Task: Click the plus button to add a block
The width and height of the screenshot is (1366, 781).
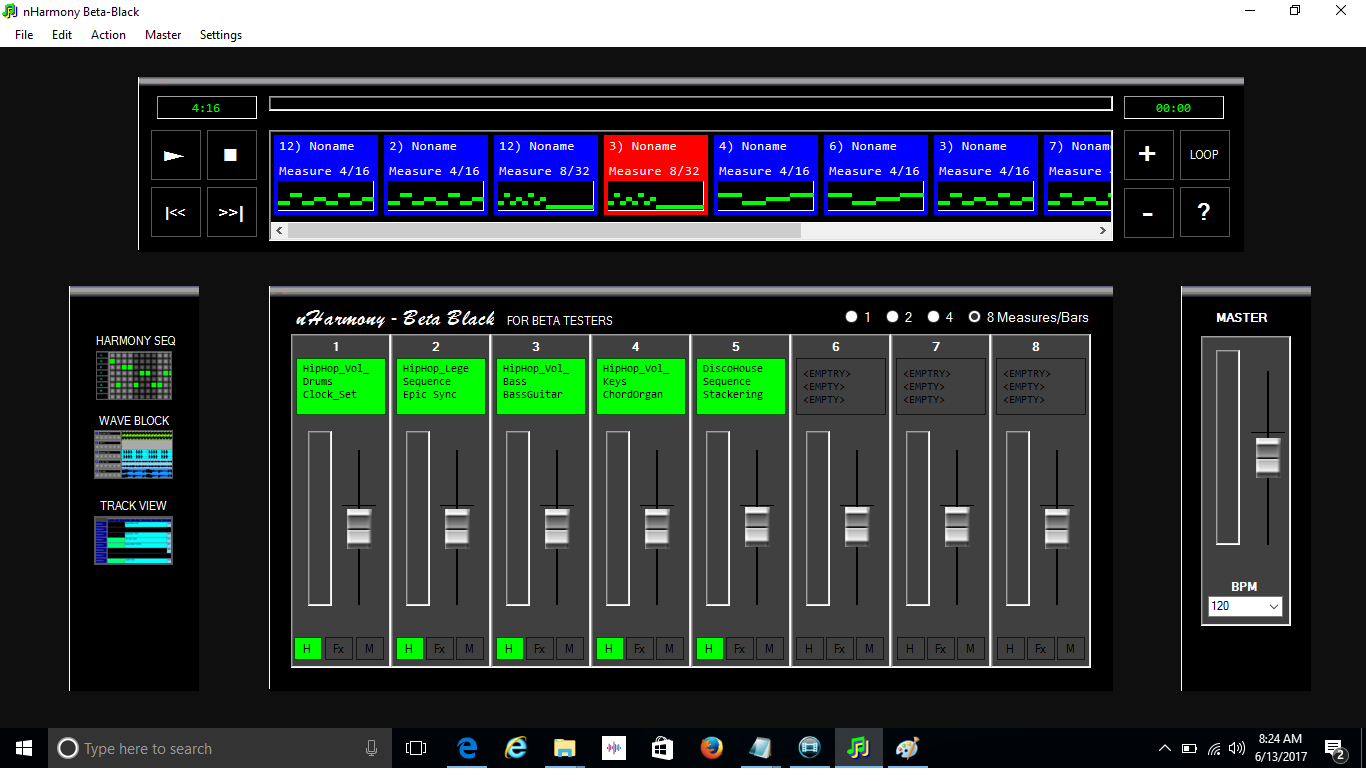Action: tap(1148, 155)
